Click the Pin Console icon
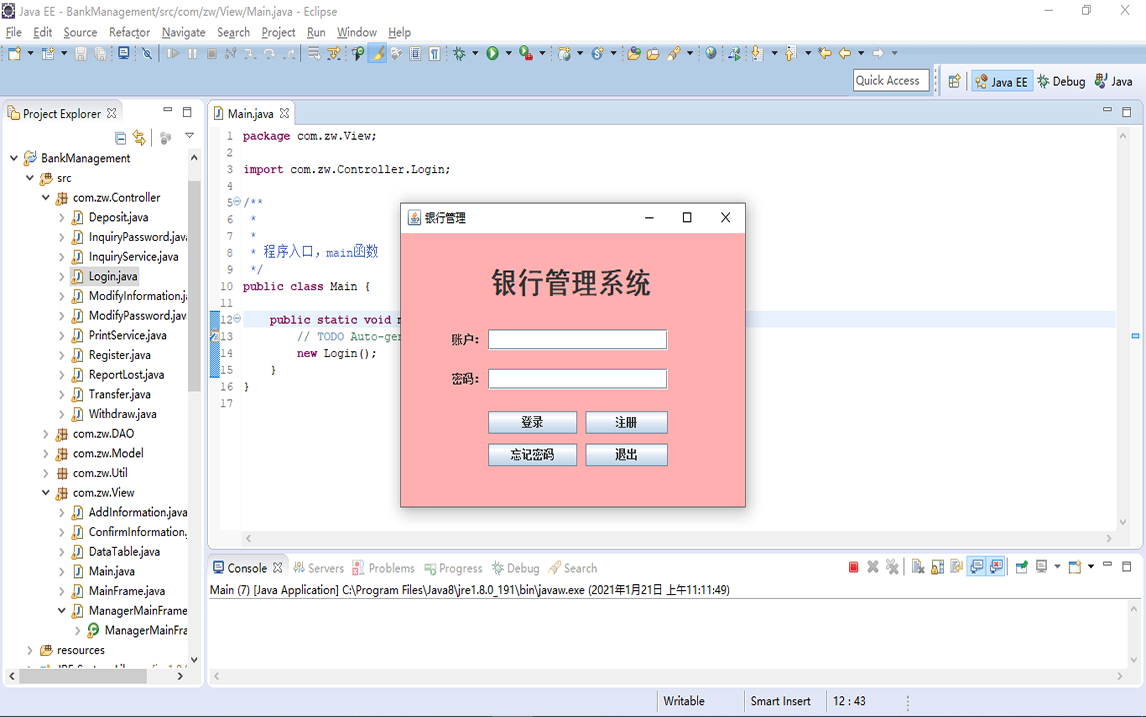This screenshot has height=717, width=1146. (x=1022, y=566)
